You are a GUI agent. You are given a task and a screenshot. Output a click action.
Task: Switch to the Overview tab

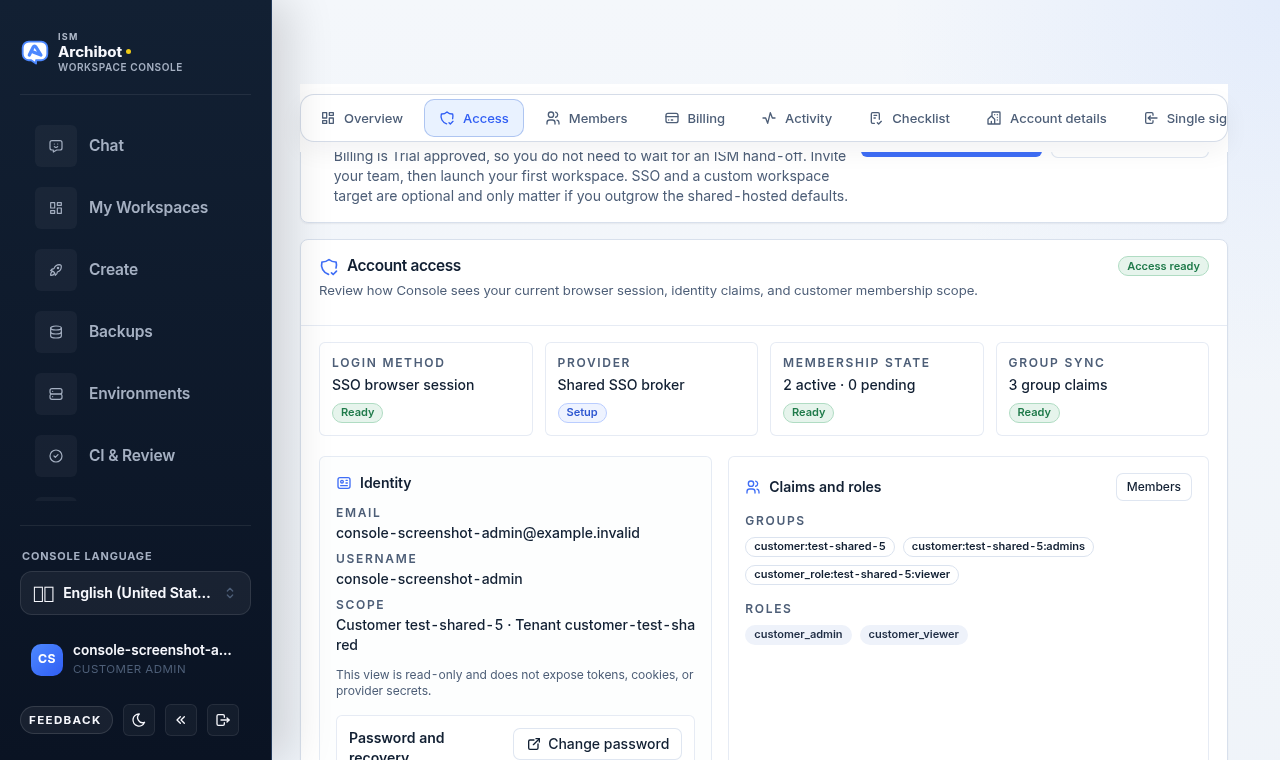362,118
